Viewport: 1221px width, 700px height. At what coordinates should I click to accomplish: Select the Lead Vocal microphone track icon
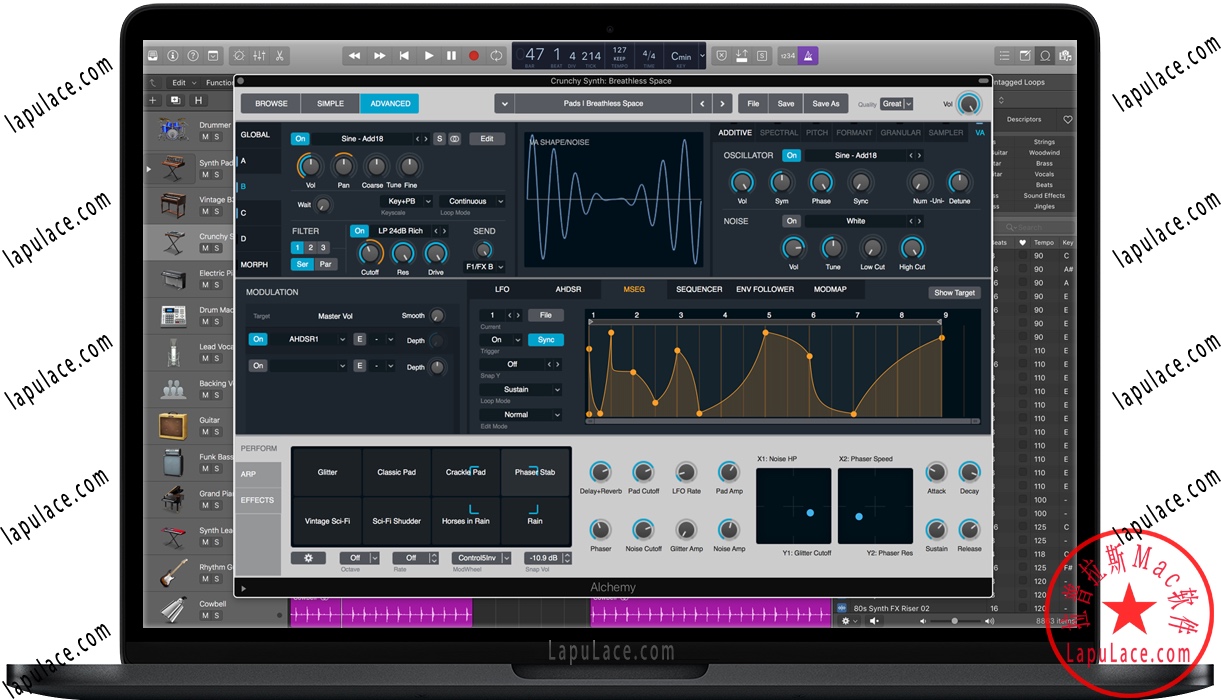tap(173, 352)
